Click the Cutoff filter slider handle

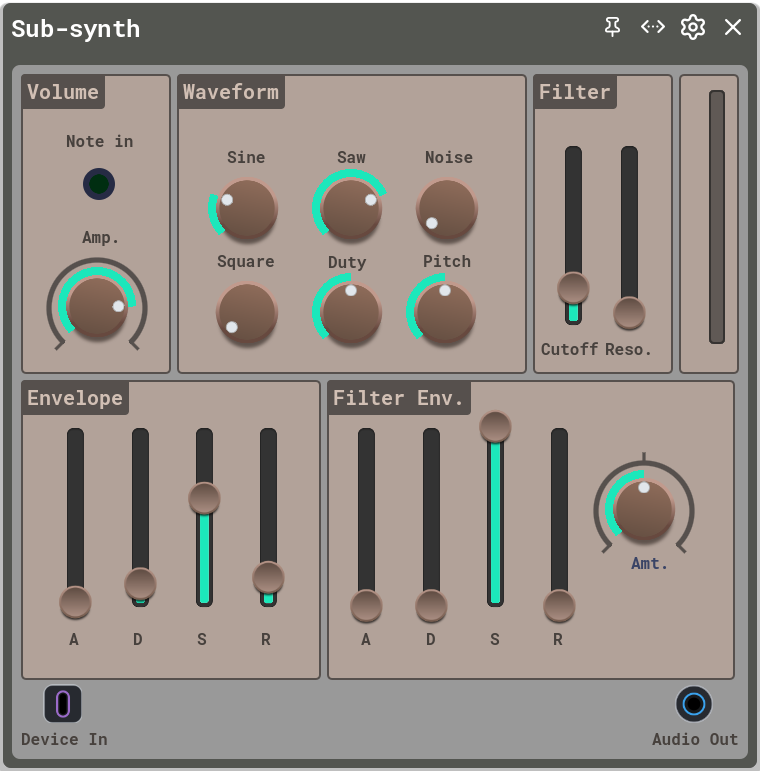573,288
